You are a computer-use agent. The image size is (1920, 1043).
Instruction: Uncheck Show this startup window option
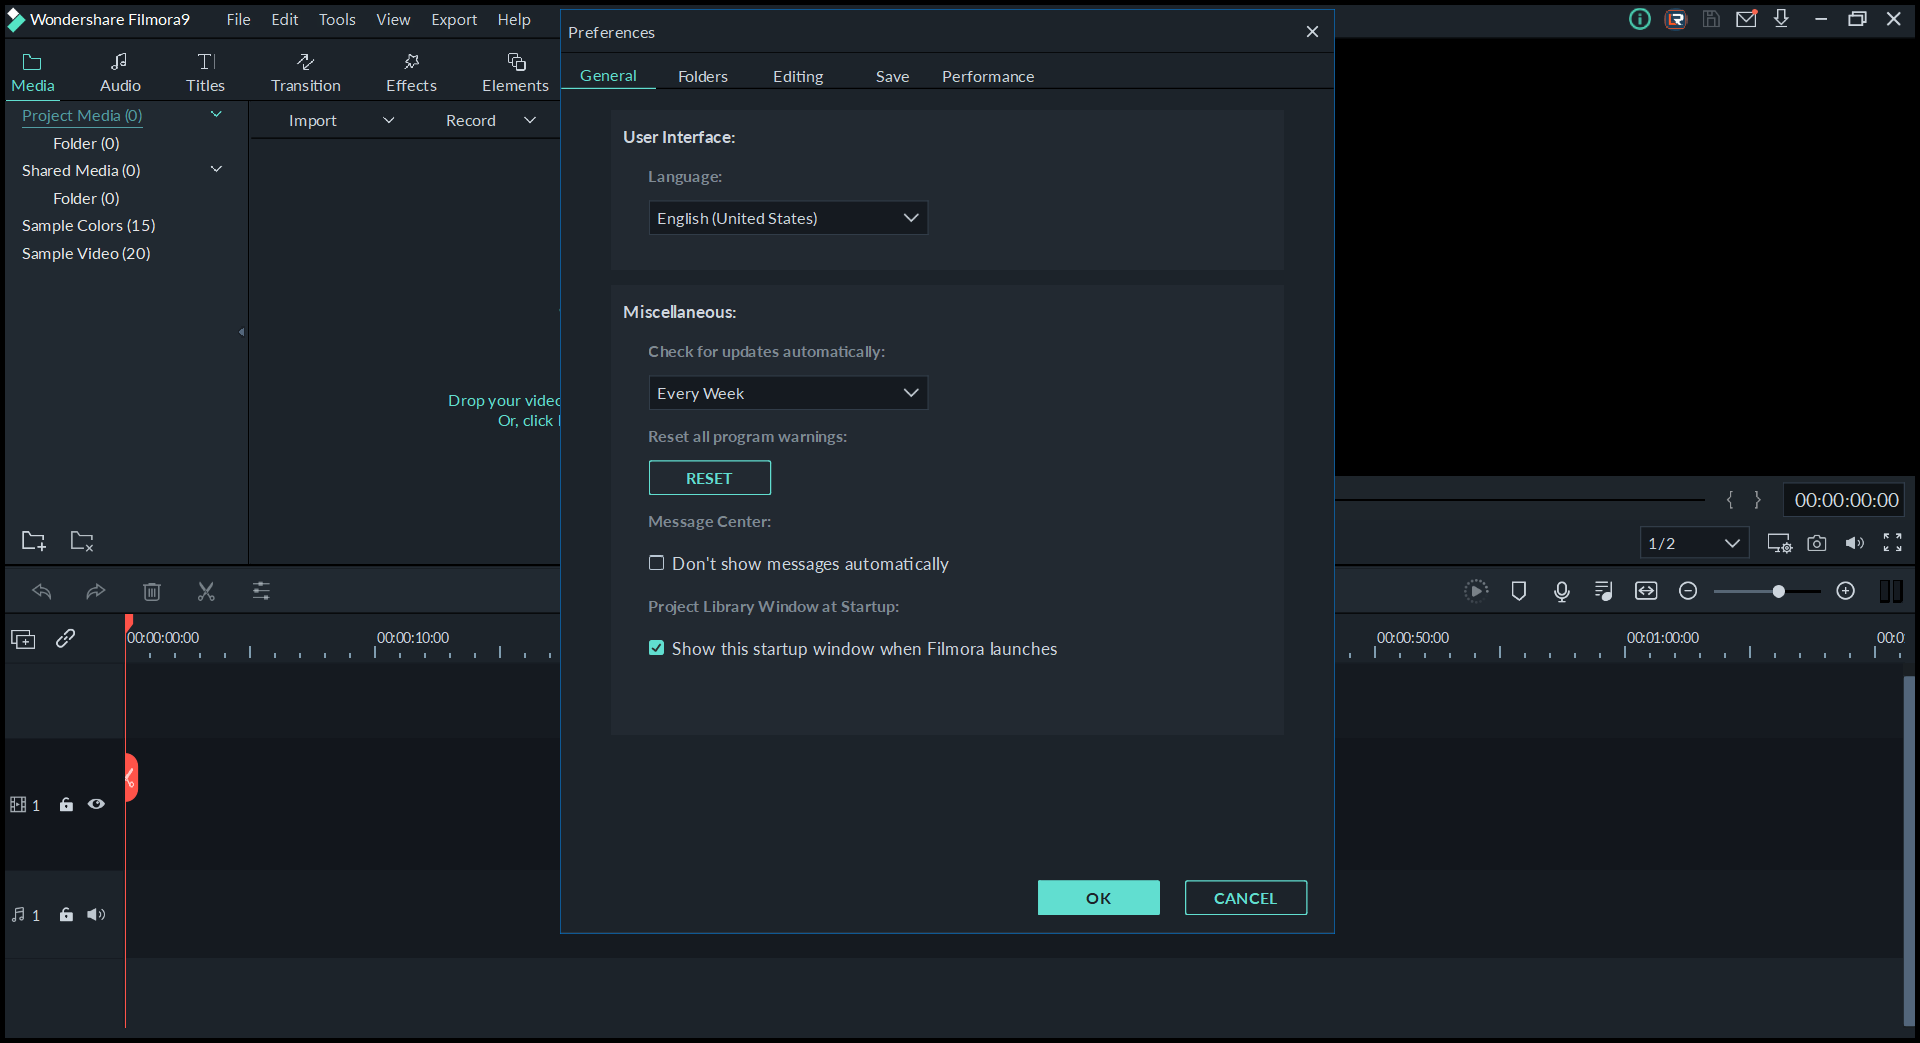656,648
